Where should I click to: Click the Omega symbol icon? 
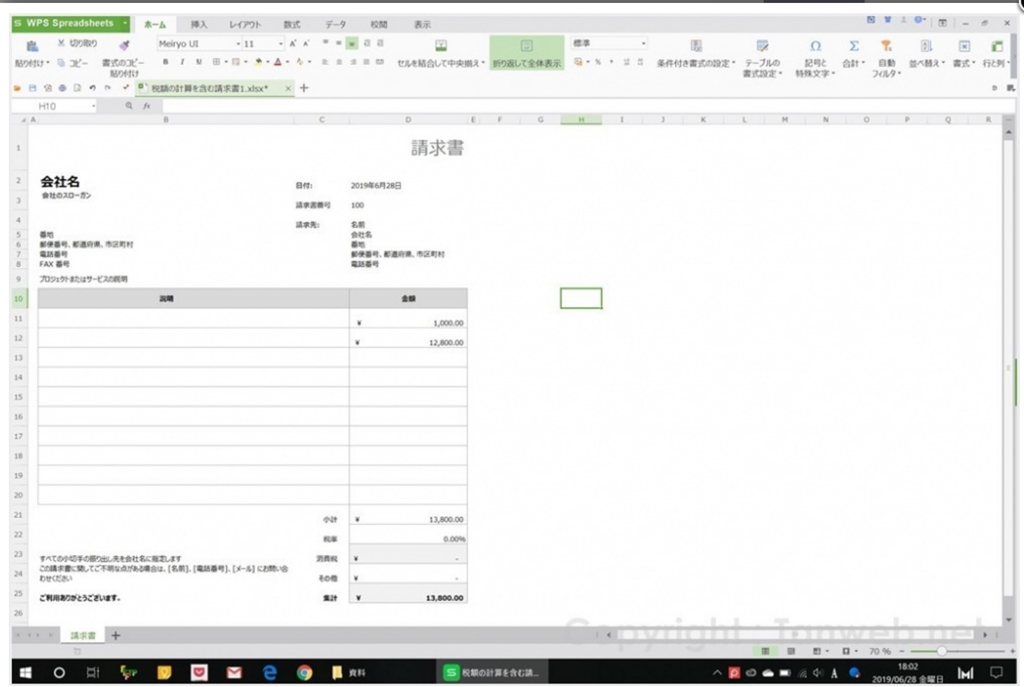coord(815,46)
